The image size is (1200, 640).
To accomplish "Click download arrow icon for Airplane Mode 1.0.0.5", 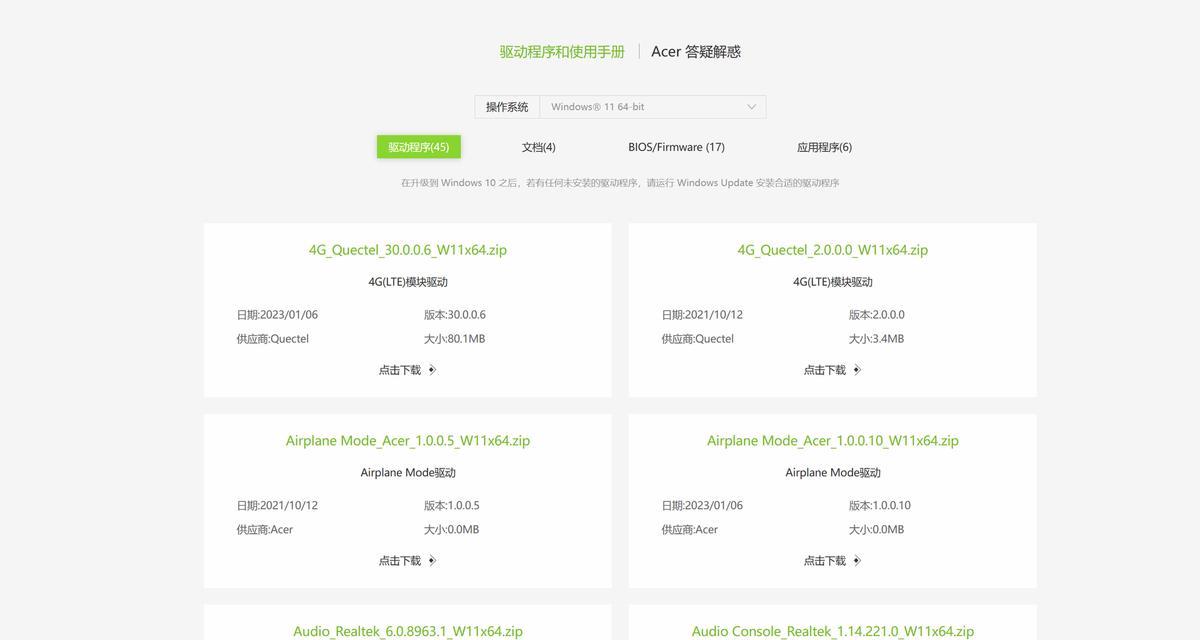I will click(432, 561).
